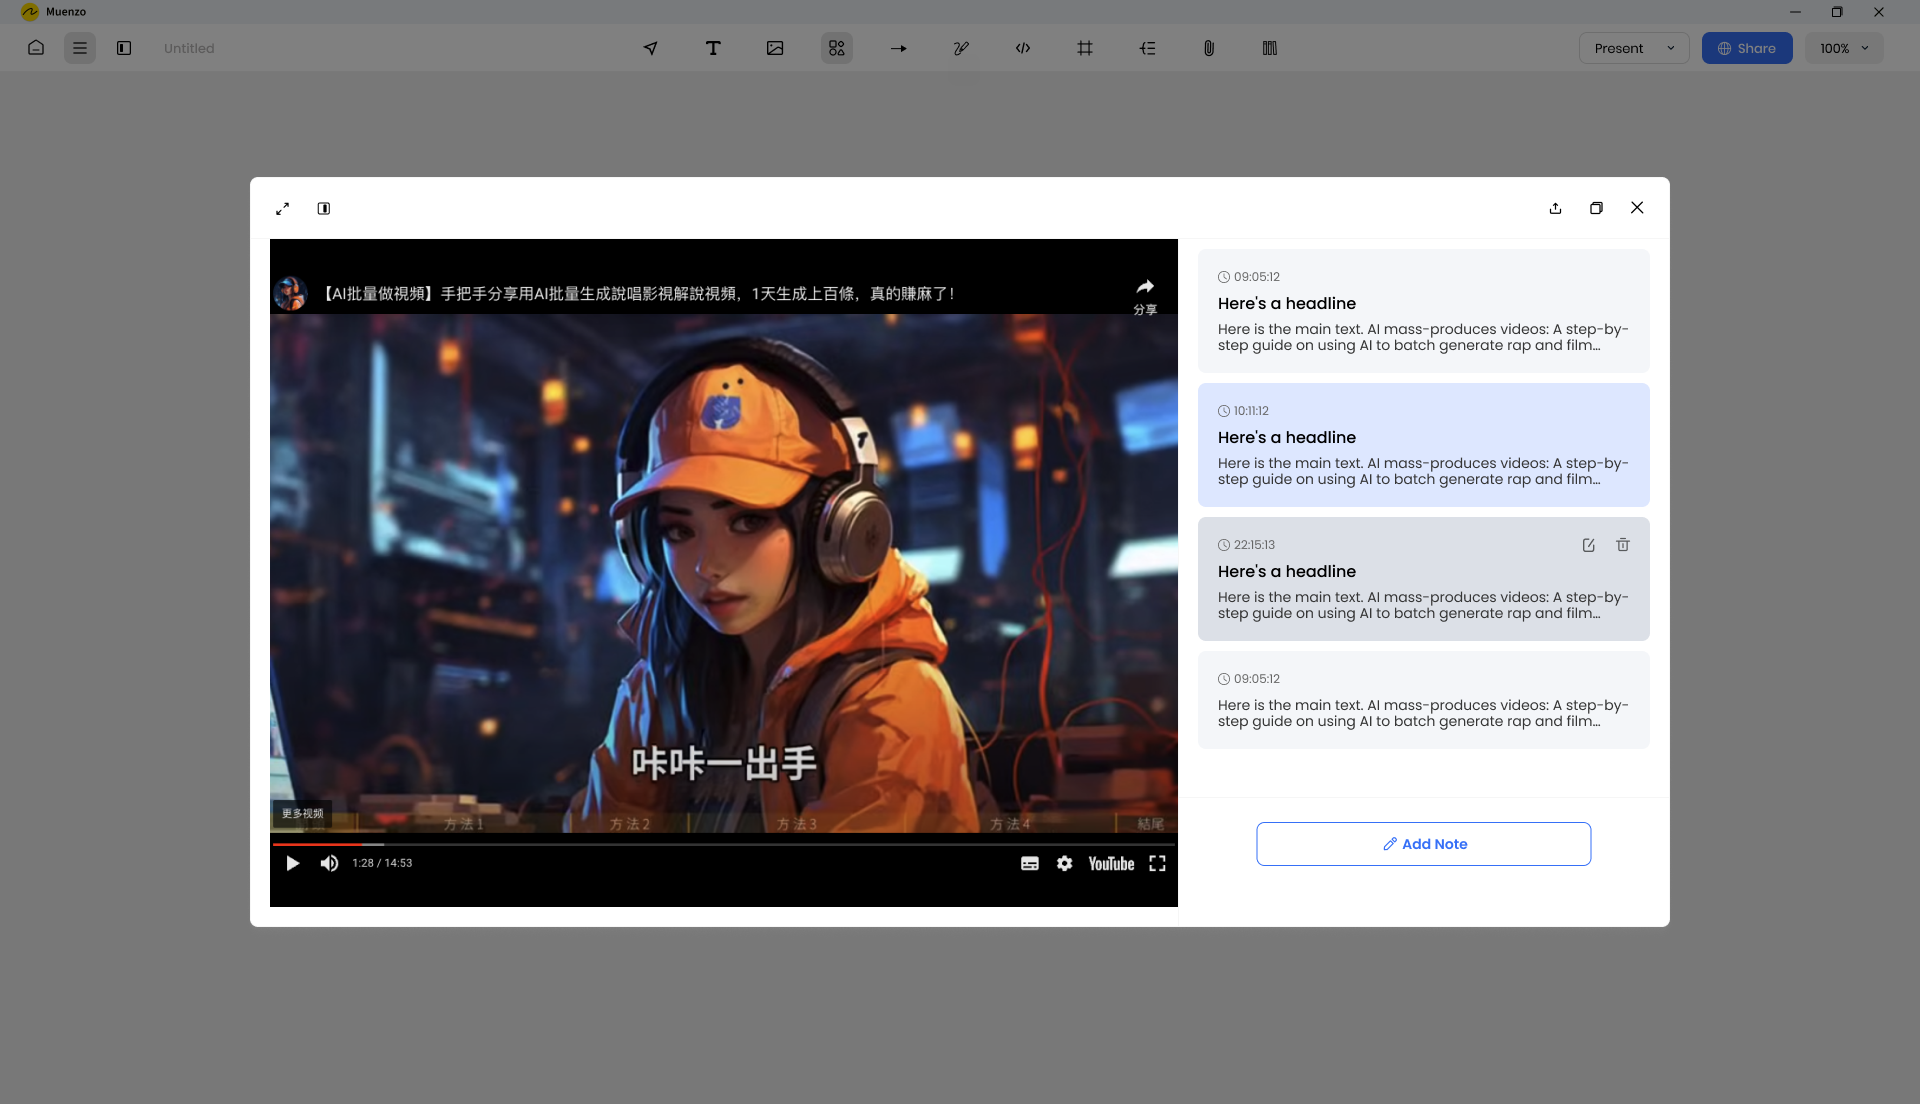Select the pen drawing tool

click(961, 48)
